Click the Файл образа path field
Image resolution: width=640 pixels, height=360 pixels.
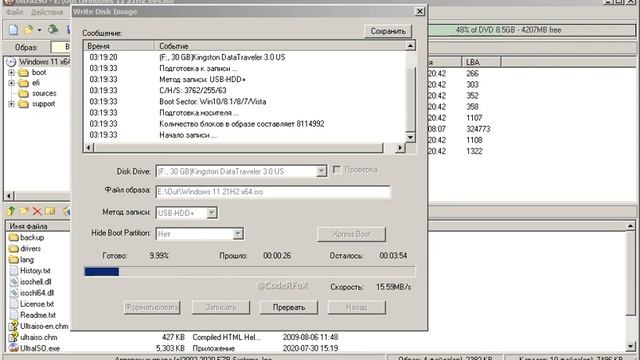pos(273,192)
